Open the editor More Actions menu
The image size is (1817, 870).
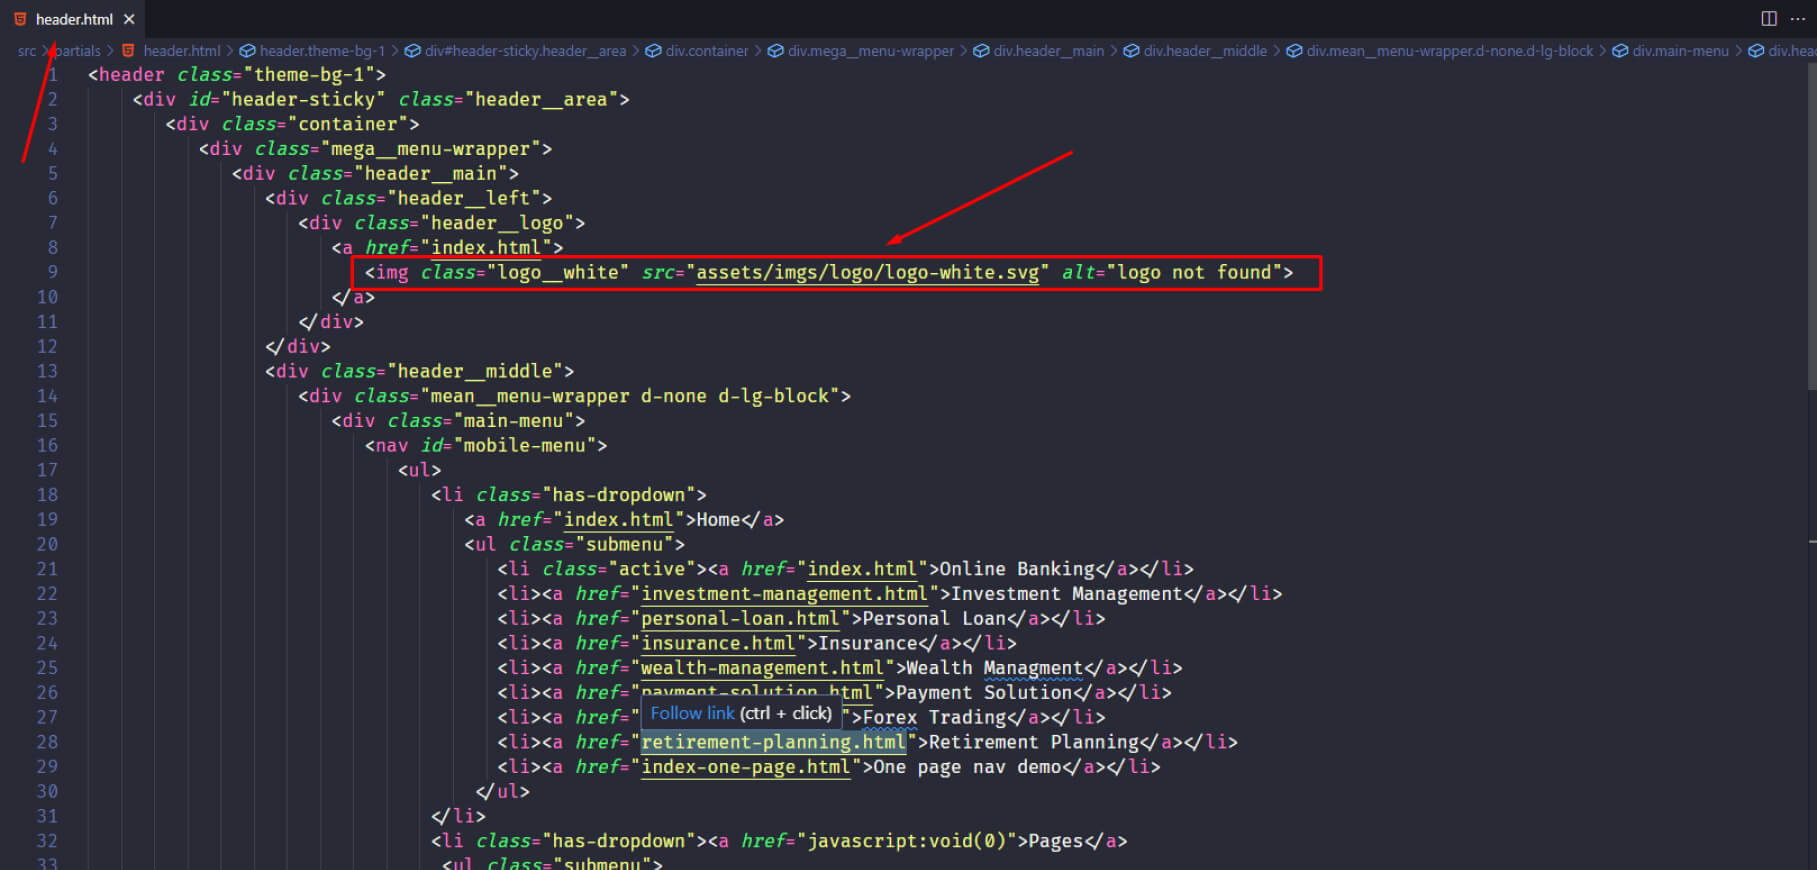[x=1797, y=19]
